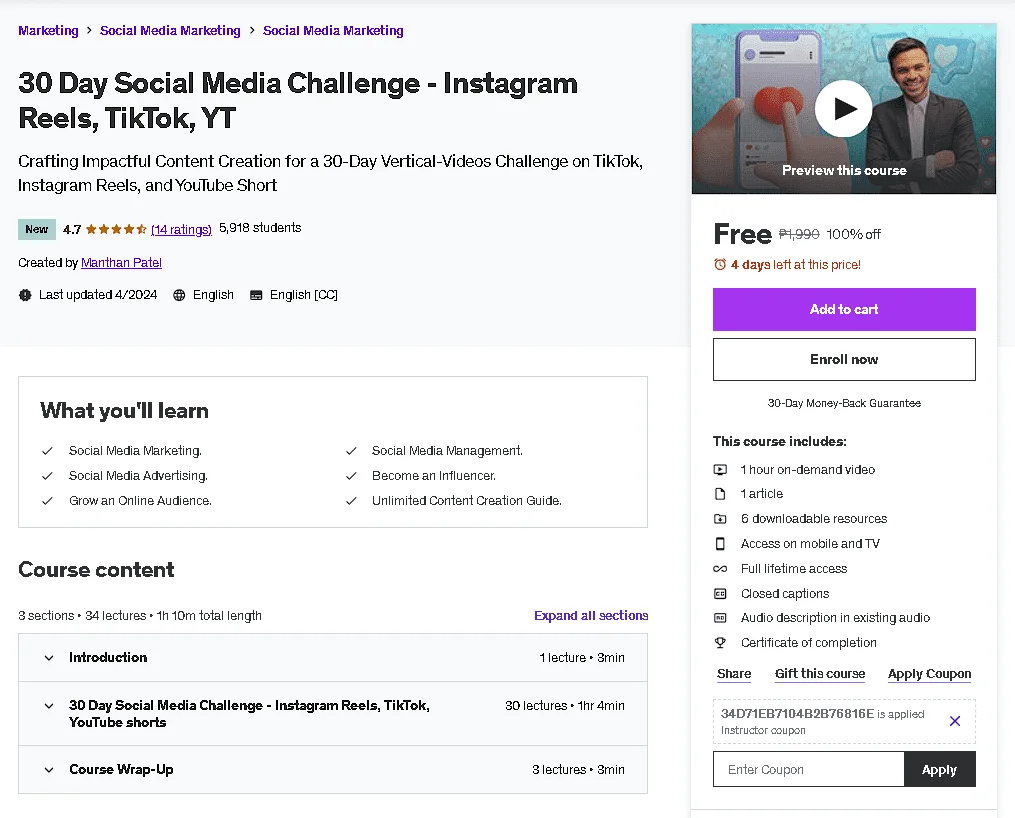Expand all sections of course content
Image resolution: width=1015 pixels, height=818 pixels.
591,615
